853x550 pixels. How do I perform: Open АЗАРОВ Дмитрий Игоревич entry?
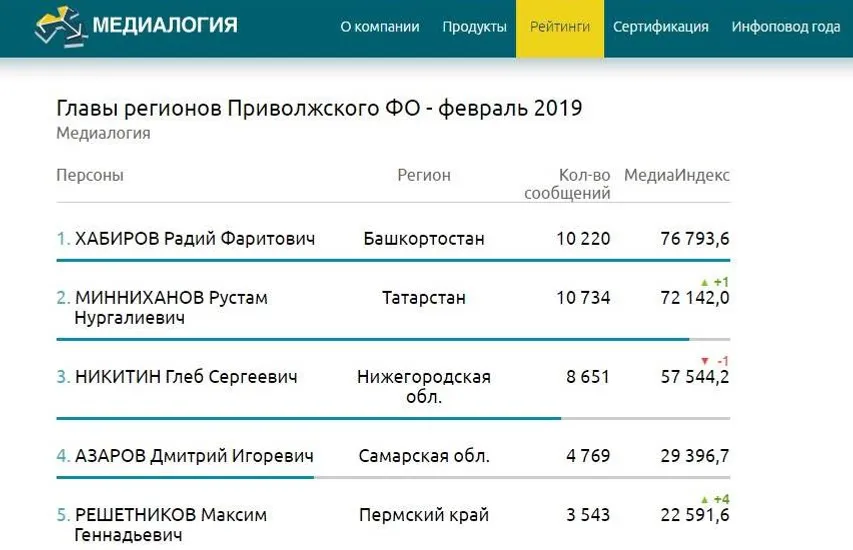[194, 456]
